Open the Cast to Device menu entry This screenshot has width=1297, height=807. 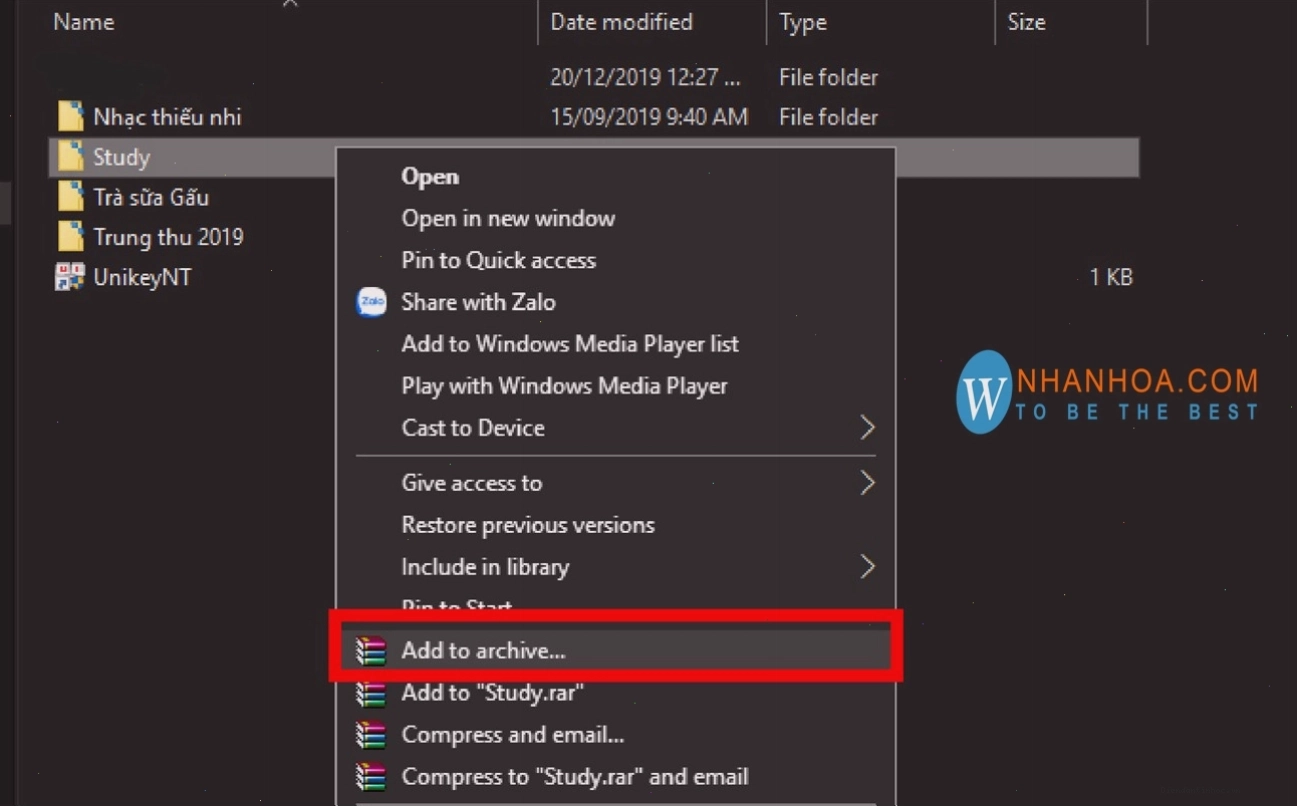[x=473, y=428]
